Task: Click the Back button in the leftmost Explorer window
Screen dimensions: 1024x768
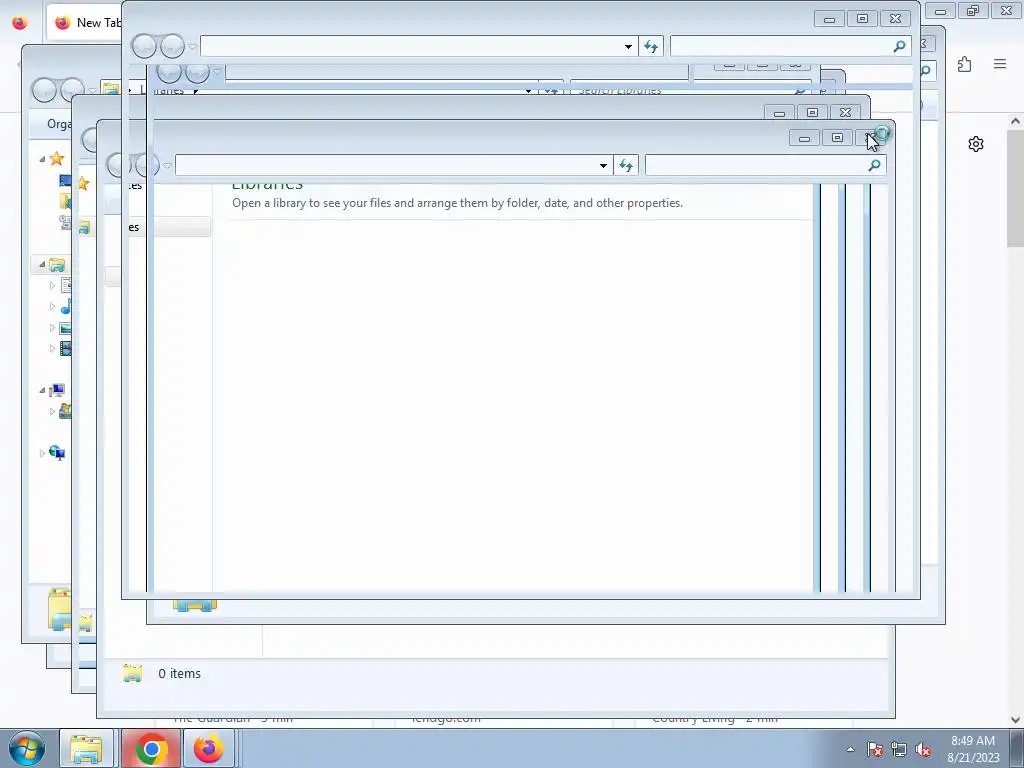Action: 44,90
